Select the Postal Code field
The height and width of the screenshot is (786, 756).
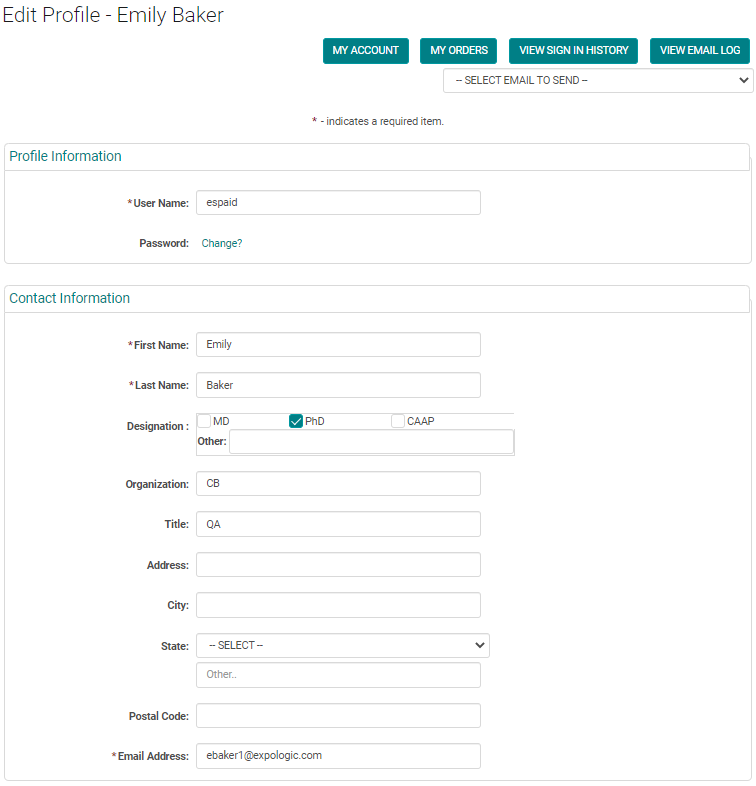[x=338, y=715]
